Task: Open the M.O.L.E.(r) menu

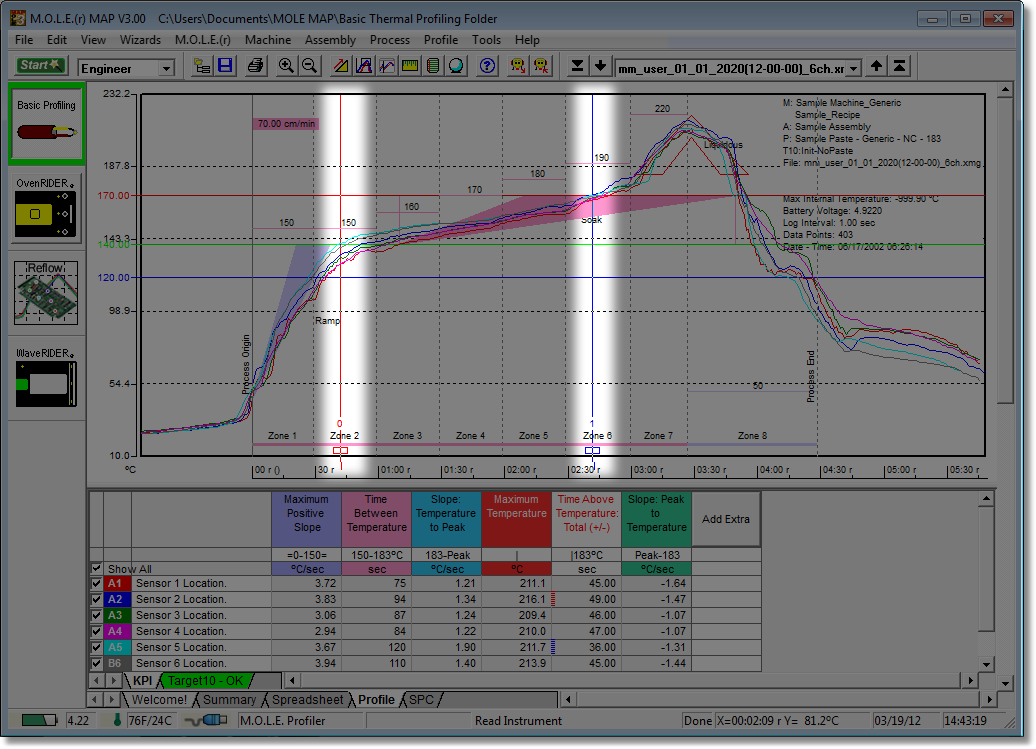Action: [203, 40]
